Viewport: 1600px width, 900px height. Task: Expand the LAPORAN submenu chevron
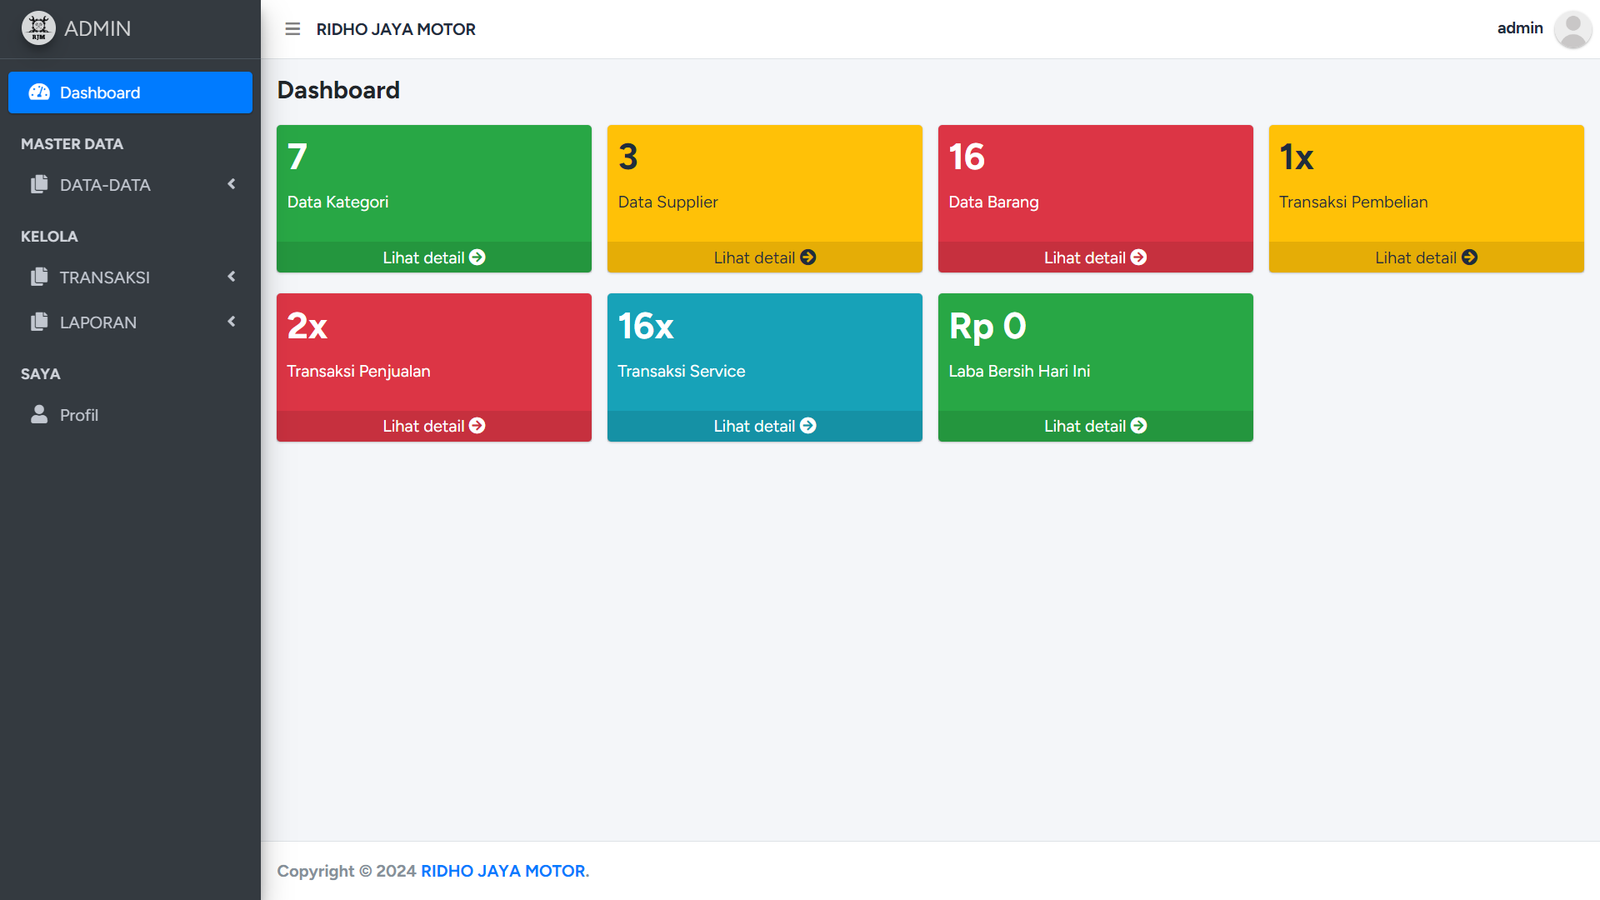click(231, 322)
